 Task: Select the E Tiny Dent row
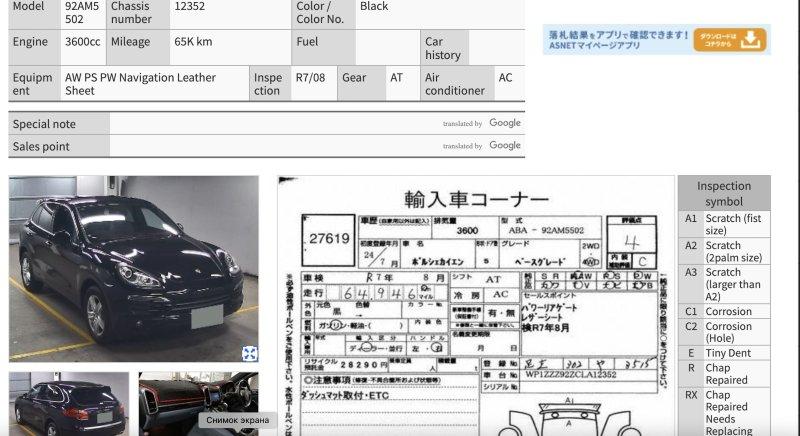tap(724, 353)
